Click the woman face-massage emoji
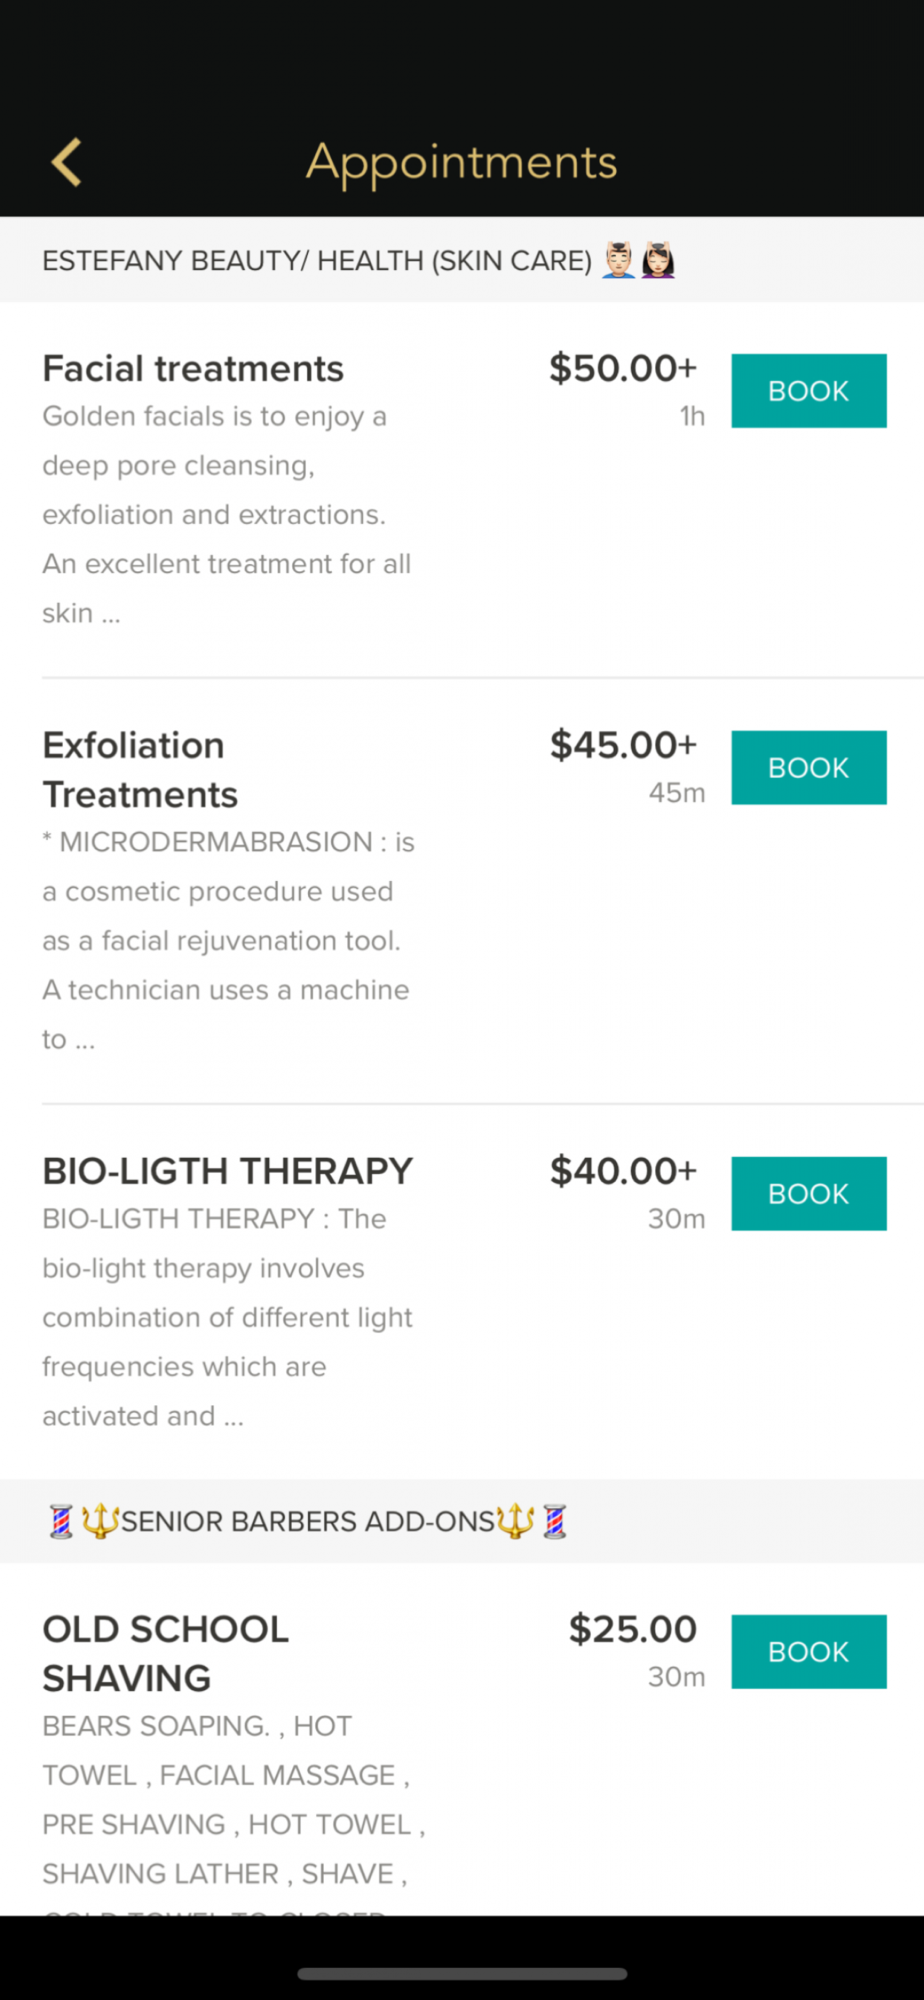 658,260
